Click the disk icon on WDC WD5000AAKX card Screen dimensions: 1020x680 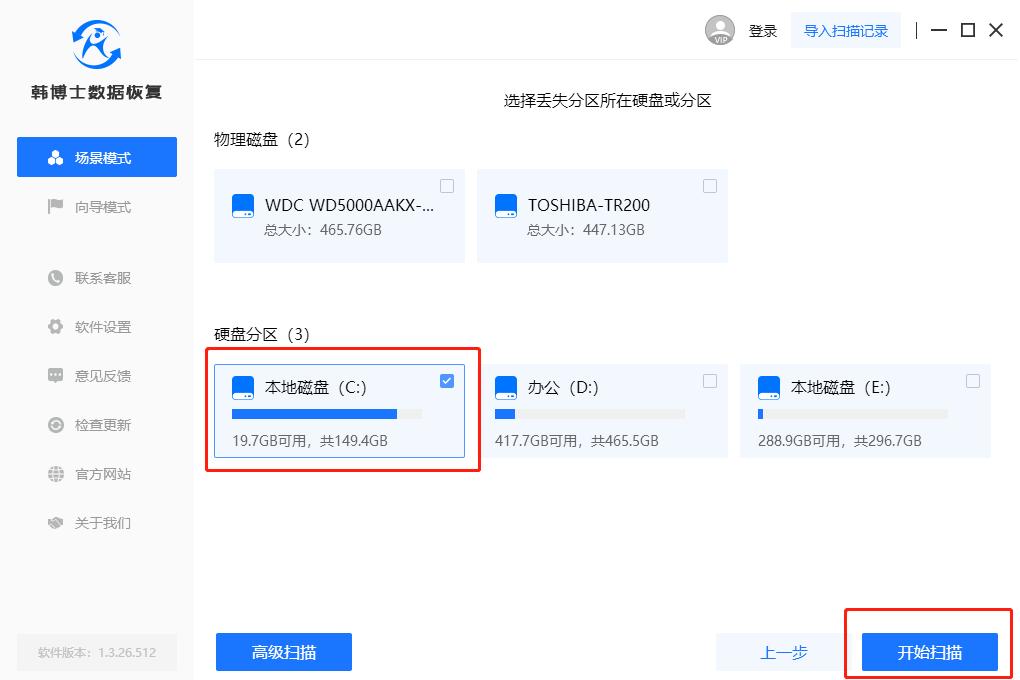[242, 205]
